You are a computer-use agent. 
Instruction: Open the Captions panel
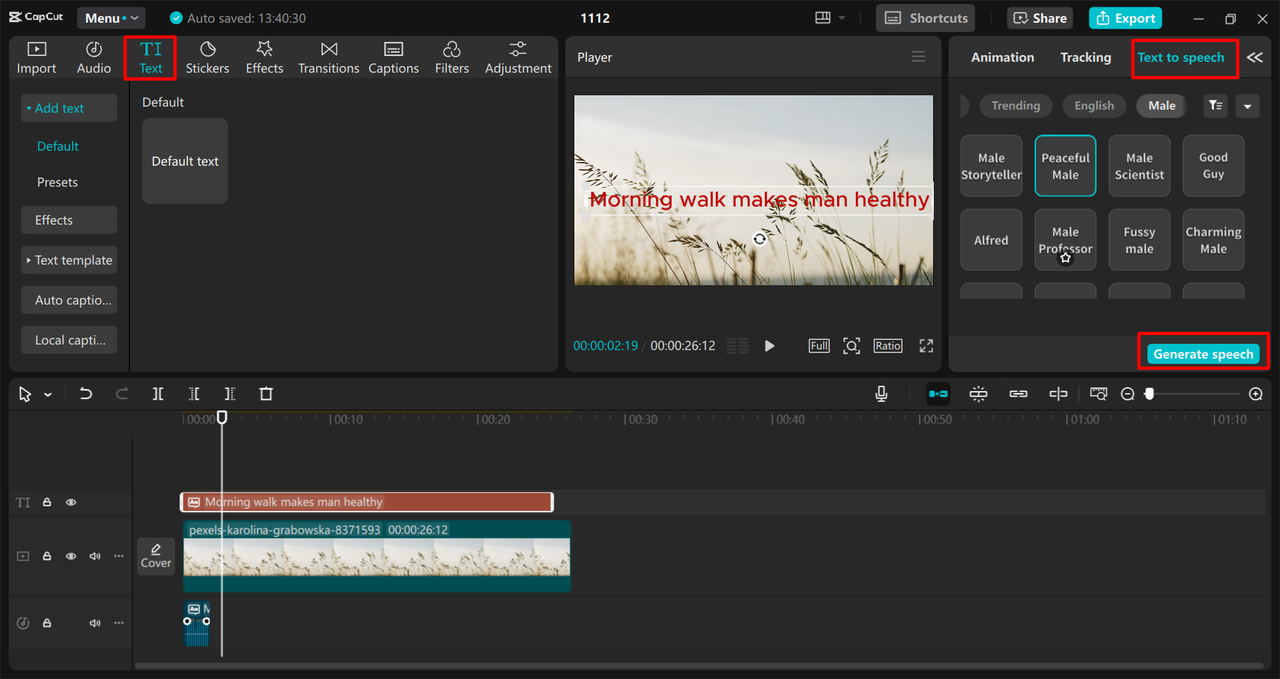tap(393, 58)
